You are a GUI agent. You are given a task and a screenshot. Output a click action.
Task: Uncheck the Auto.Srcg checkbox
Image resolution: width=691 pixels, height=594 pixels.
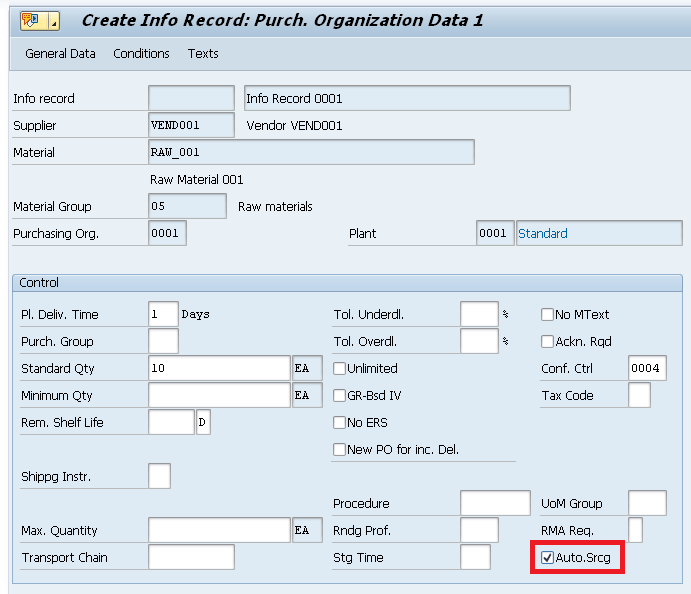tap(547, 557)
